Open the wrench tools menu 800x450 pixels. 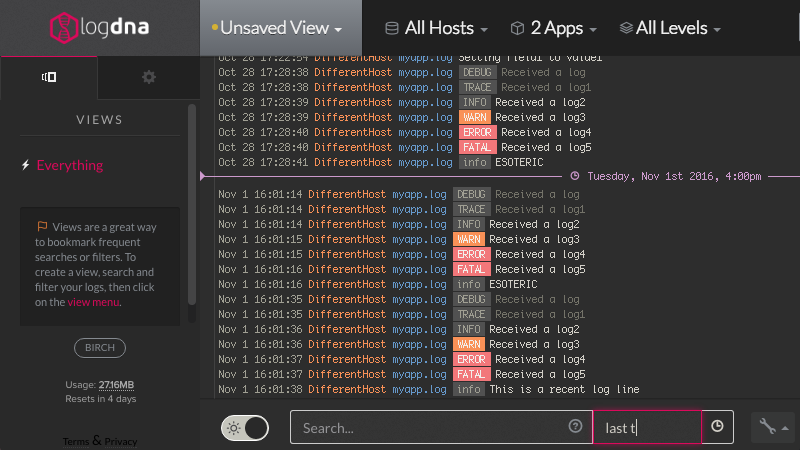click(x=772, y=427)
